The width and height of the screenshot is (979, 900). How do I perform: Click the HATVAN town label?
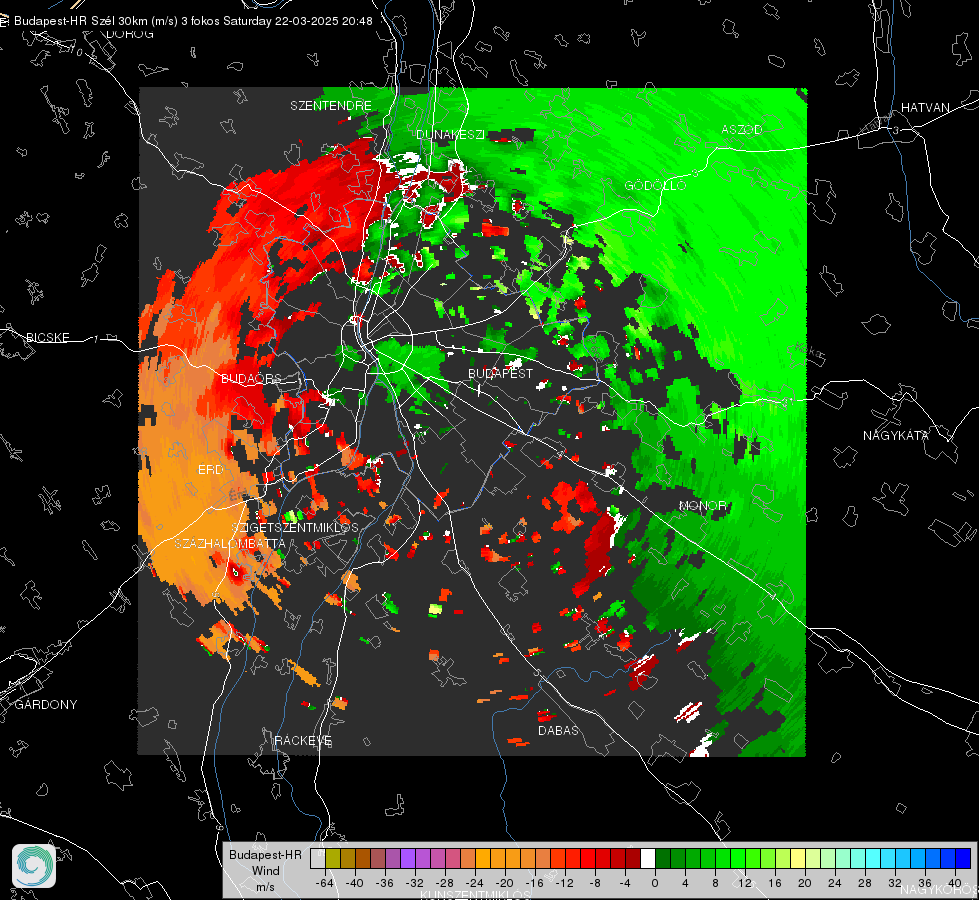pos(925,107)
